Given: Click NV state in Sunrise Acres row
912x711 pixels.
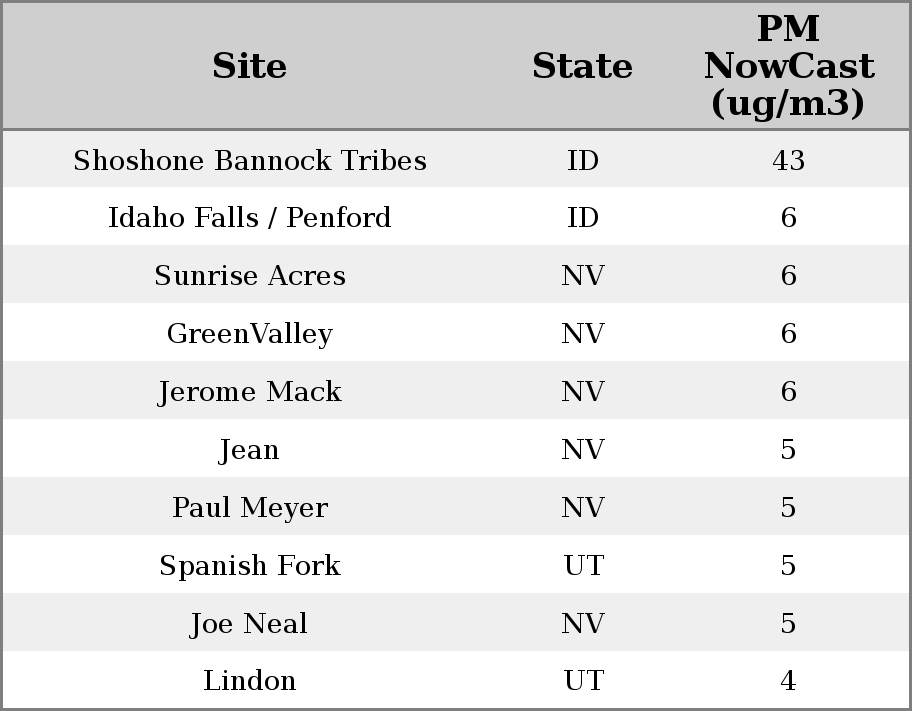Looking at the screenshot, I should (583, 276).
